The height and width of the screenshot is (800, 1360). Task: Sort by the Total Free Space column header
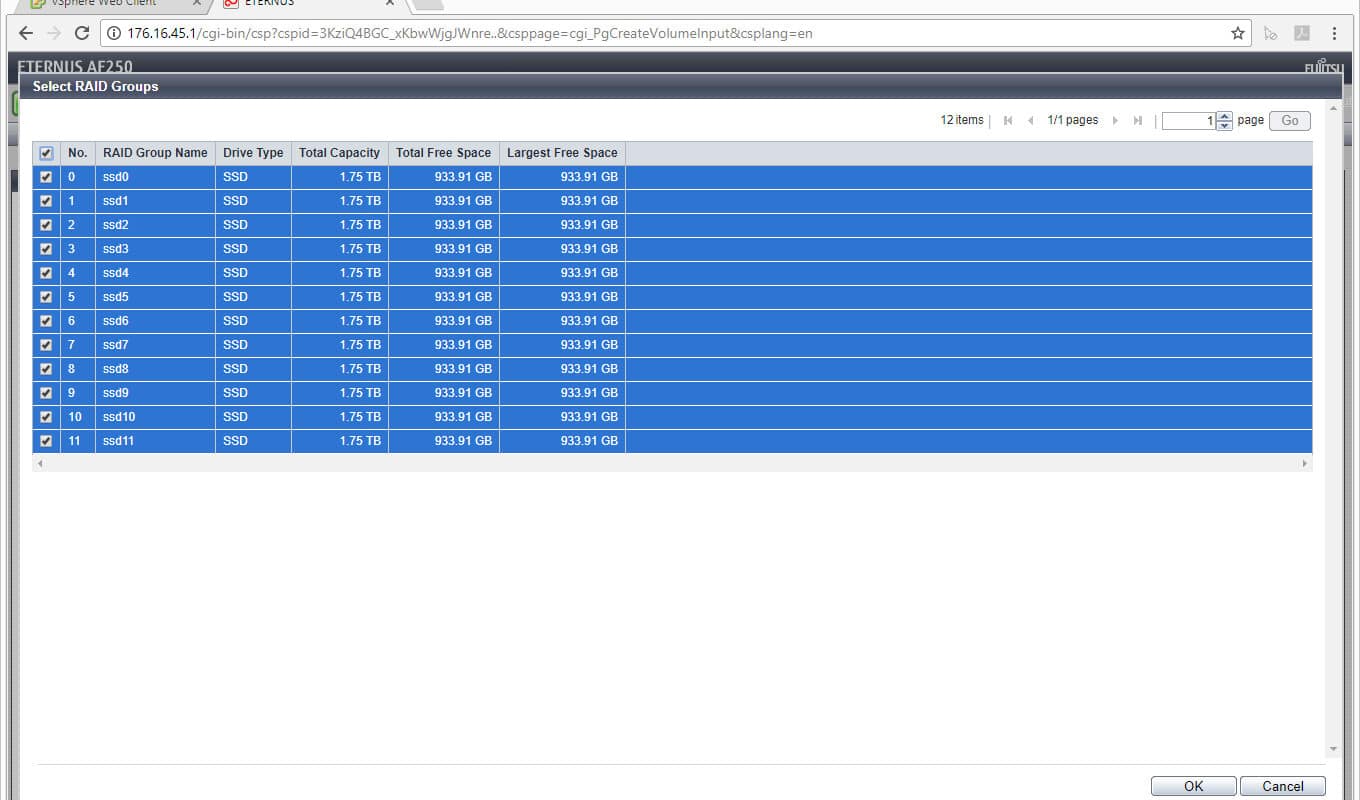coord(444,153)
